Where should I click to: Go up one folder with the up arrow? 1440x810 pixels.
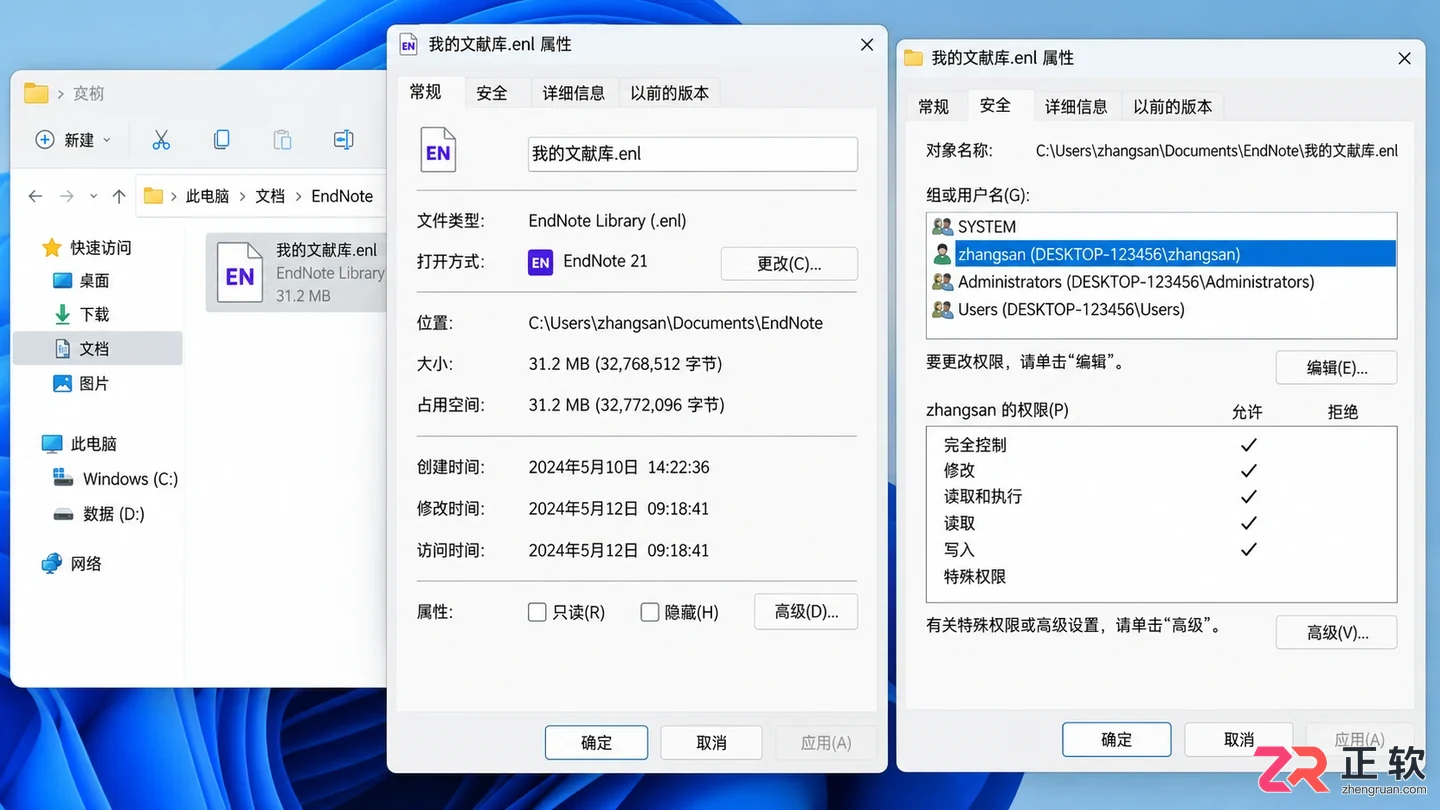[x=119, y=196]
